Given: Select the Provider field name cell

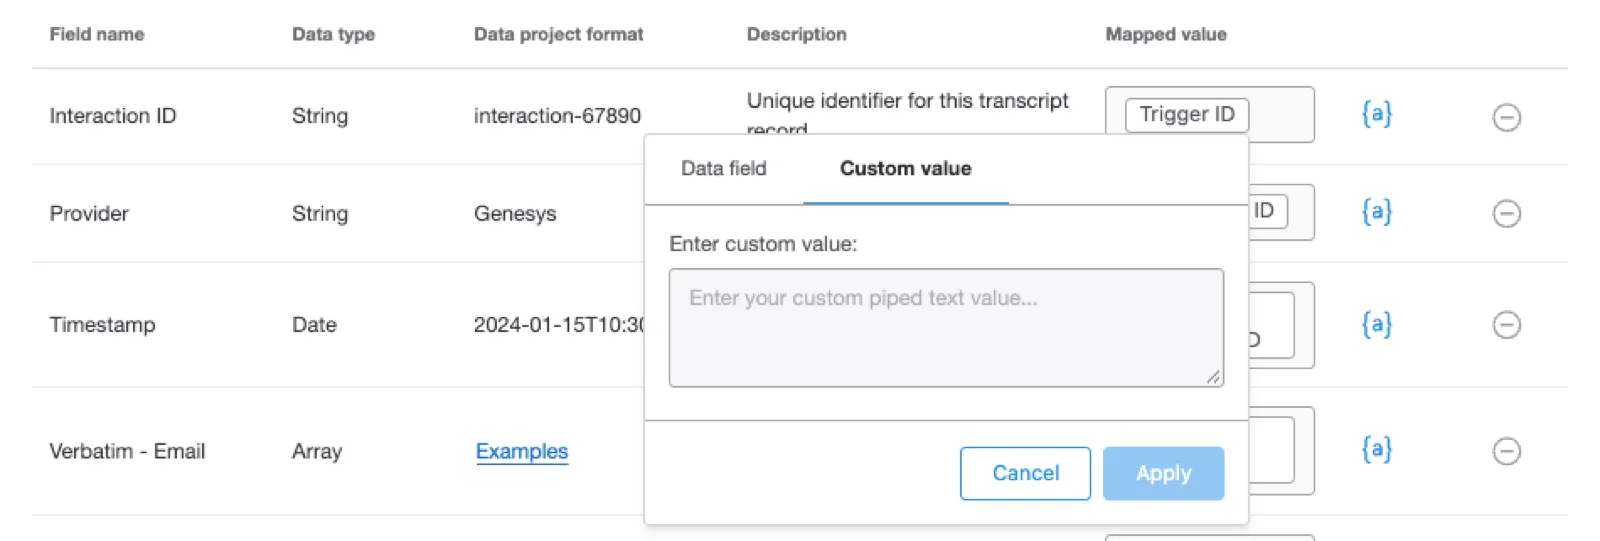Looking at the screenshot, I should pos(89,213).
